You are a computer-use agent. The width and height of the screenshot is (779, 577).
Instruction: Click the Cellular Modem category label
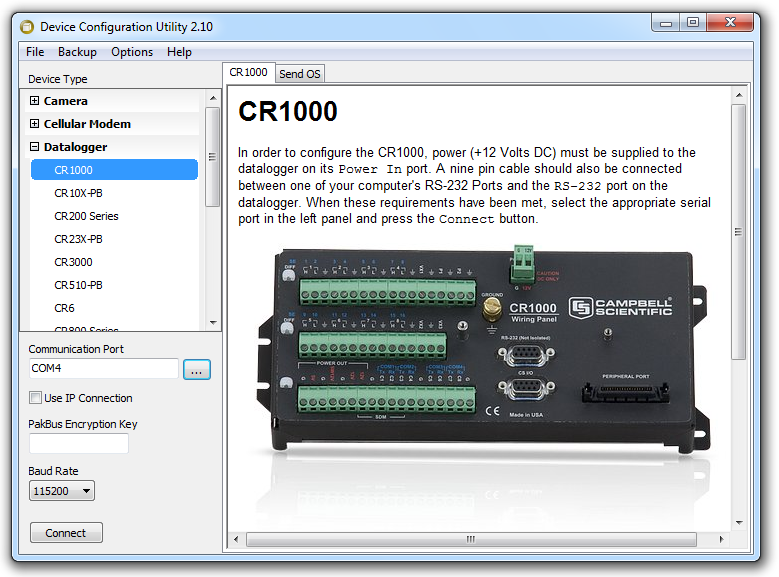(x=87, y=124)
